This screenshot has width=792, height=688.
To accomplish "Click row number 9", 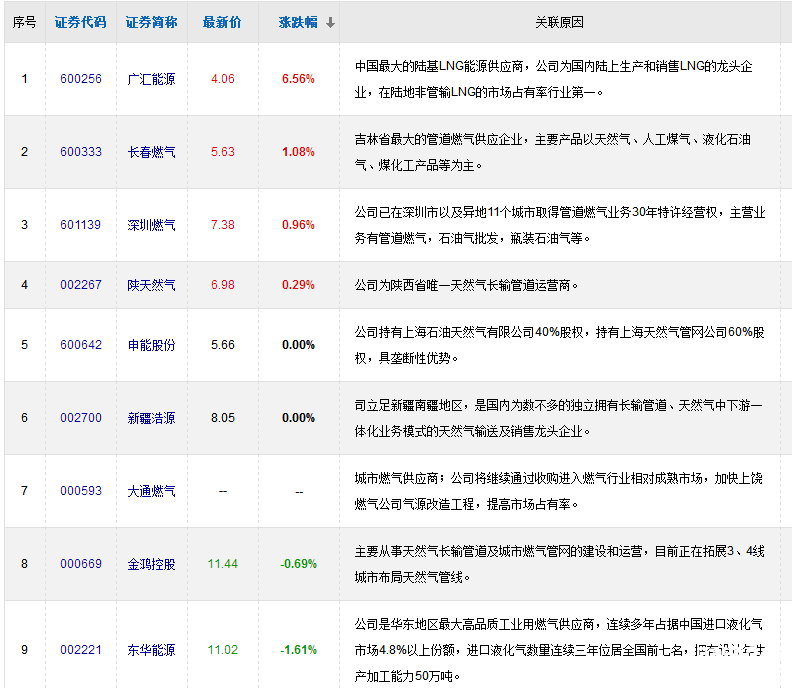I will coord(24,650).
